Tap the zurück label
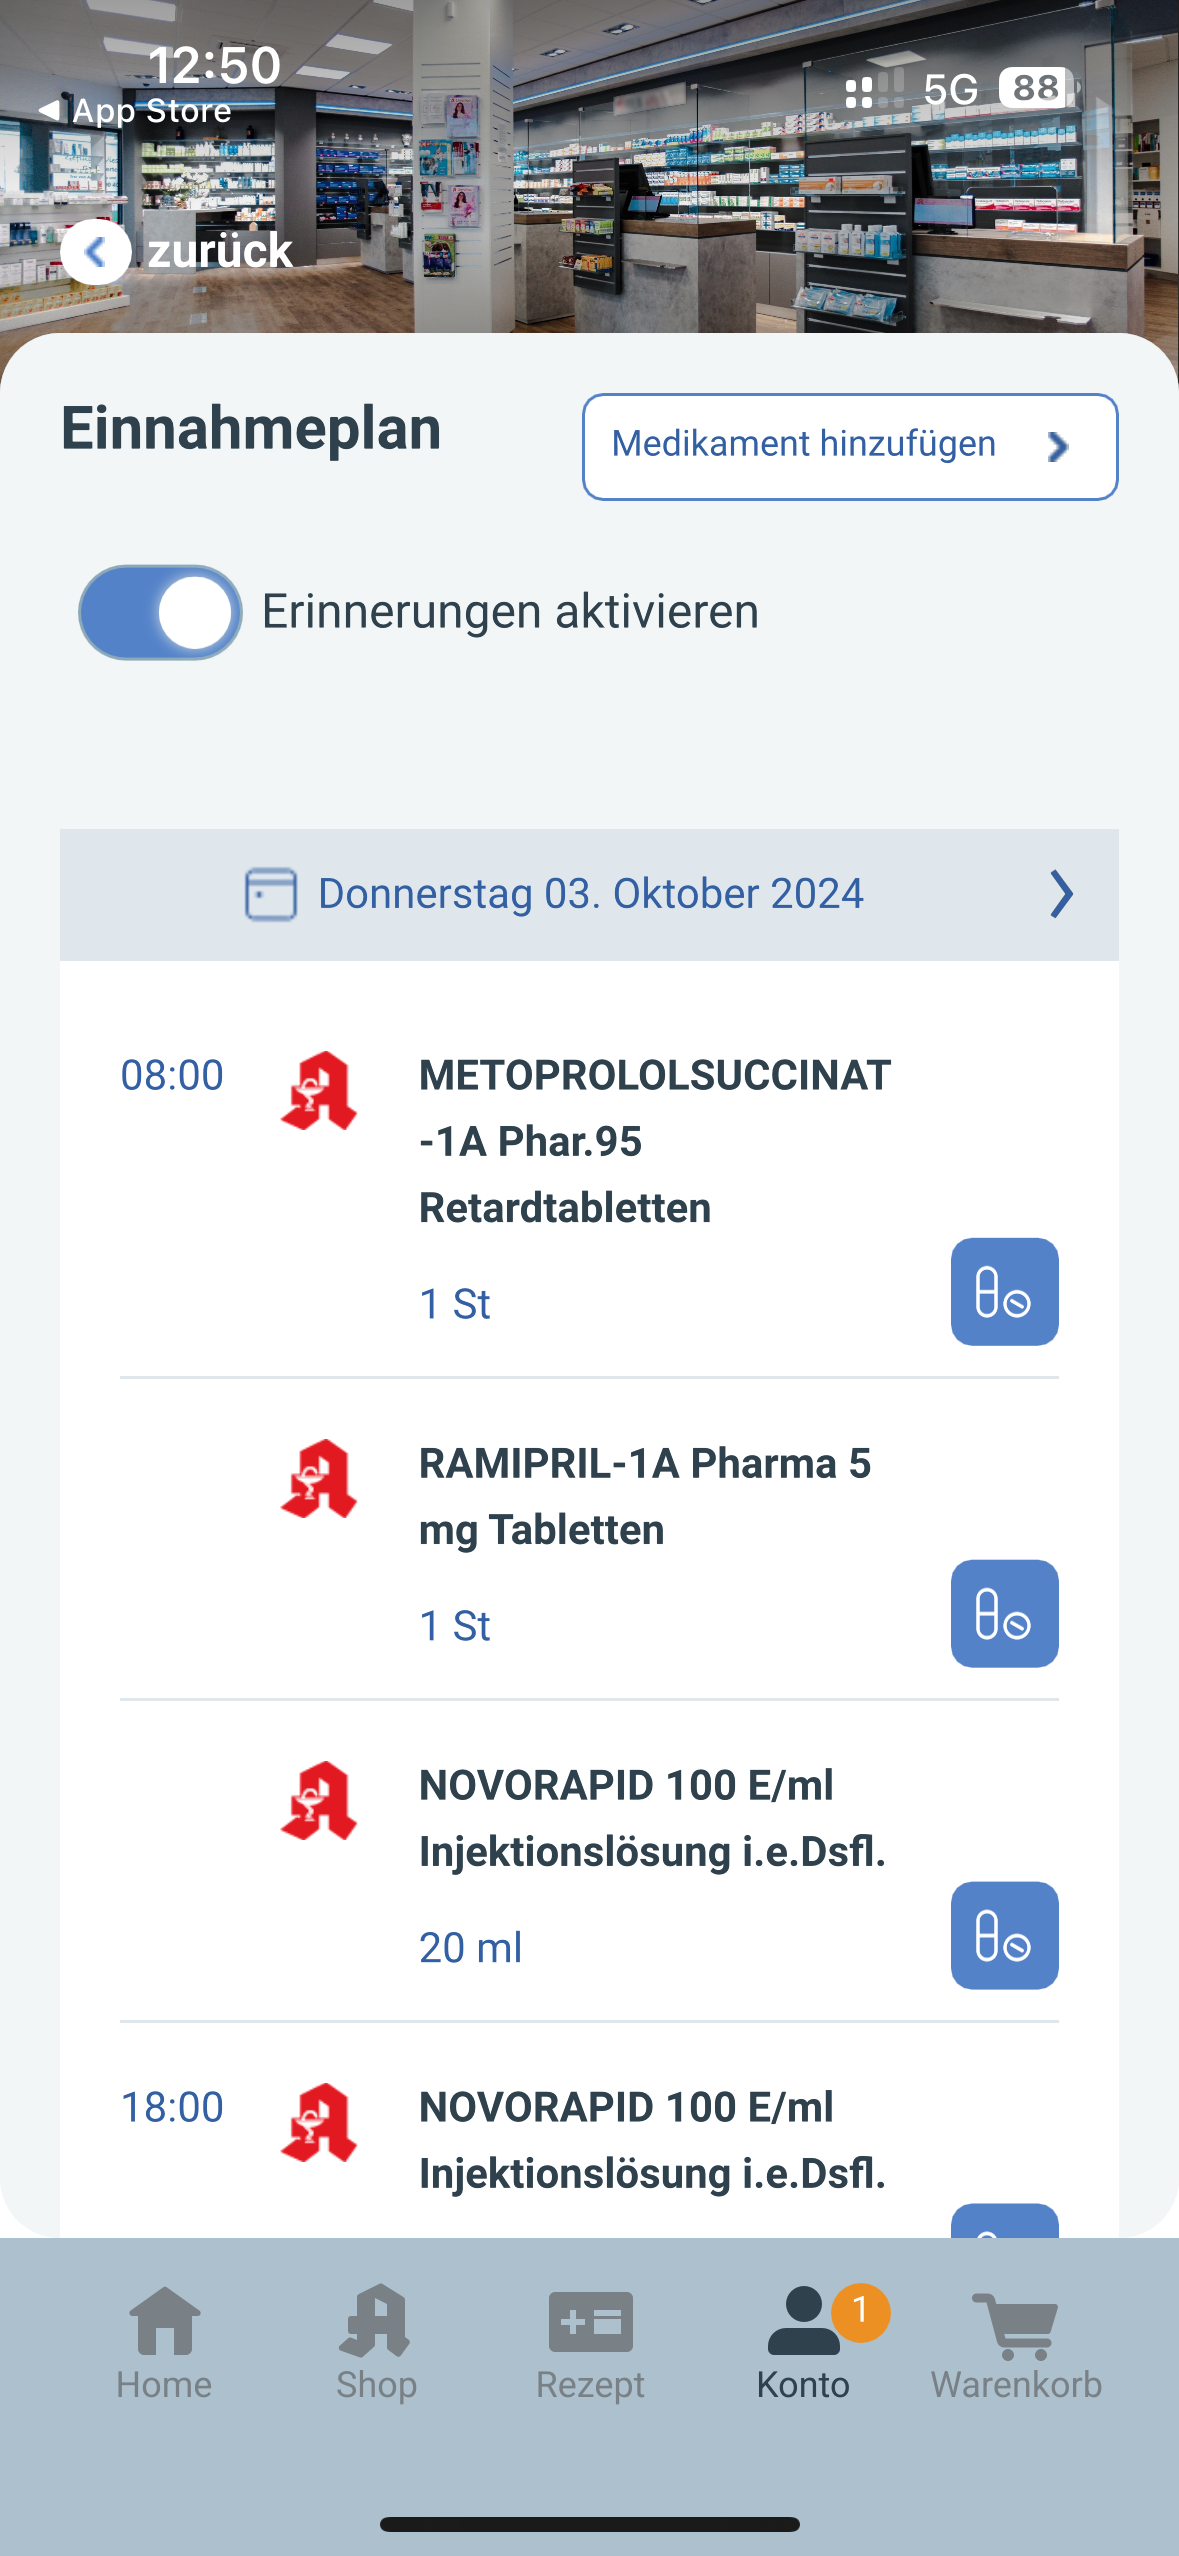The width and height of the screenshot is (1179, 2556). [x=220, y=251]
